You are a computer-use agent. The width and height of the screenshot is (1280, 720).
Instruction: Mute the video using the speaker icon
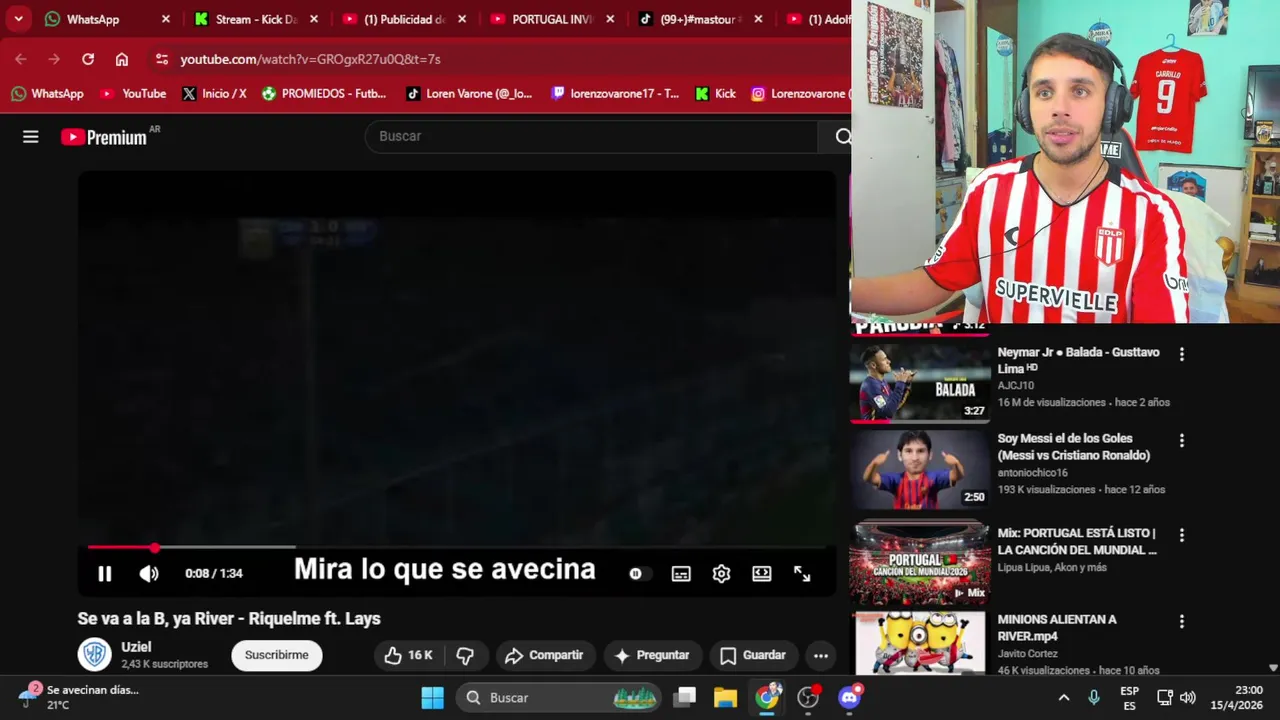point(149,573)
